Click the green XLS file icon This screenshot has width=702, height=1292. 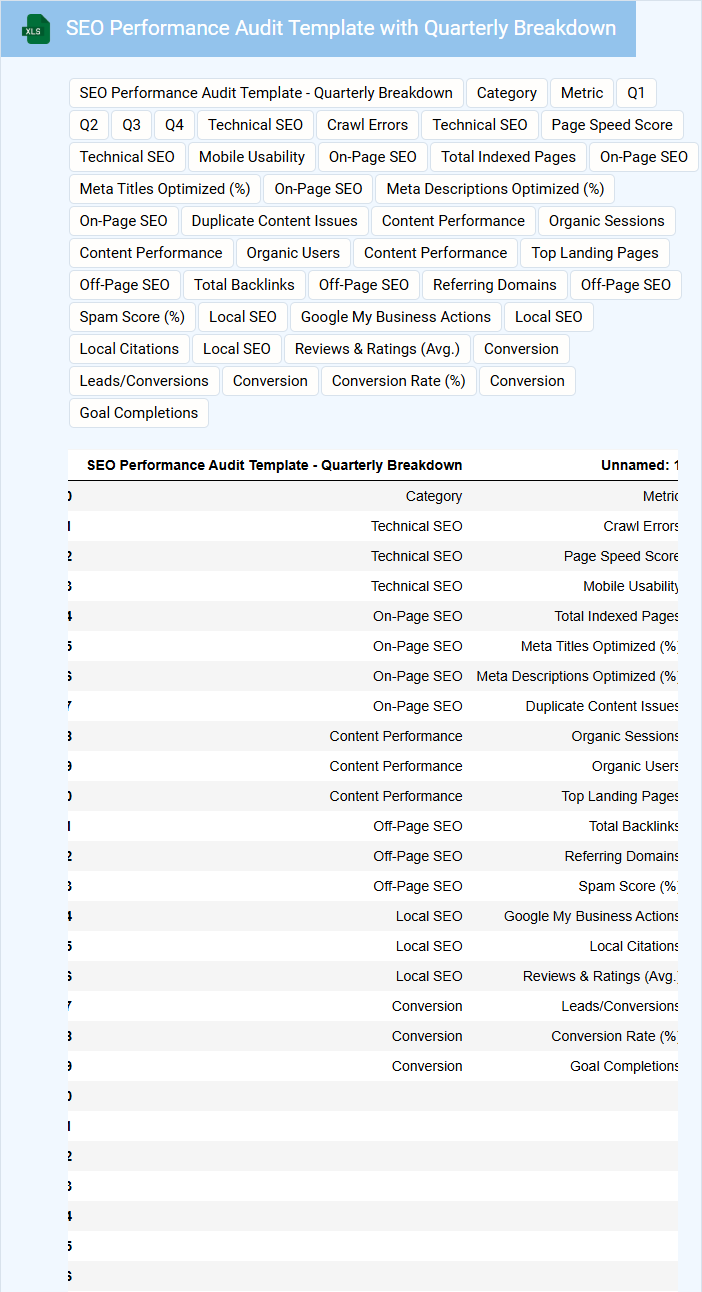pyautogui.click(x=37, y=29)
